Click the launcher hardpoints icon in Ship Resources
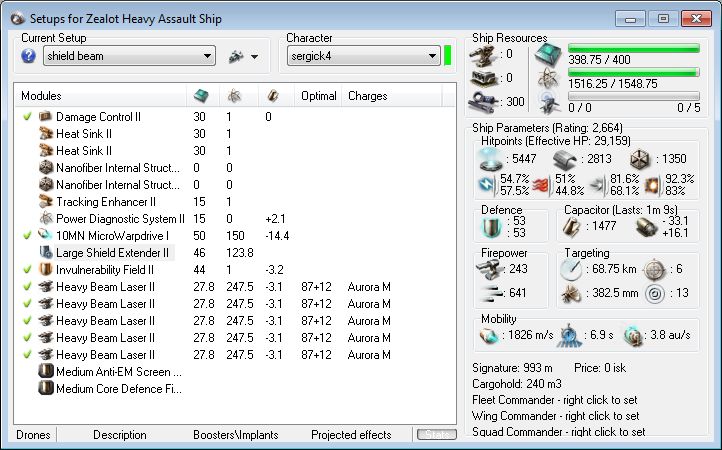722x450 pixels. click(x=482, y=78)
